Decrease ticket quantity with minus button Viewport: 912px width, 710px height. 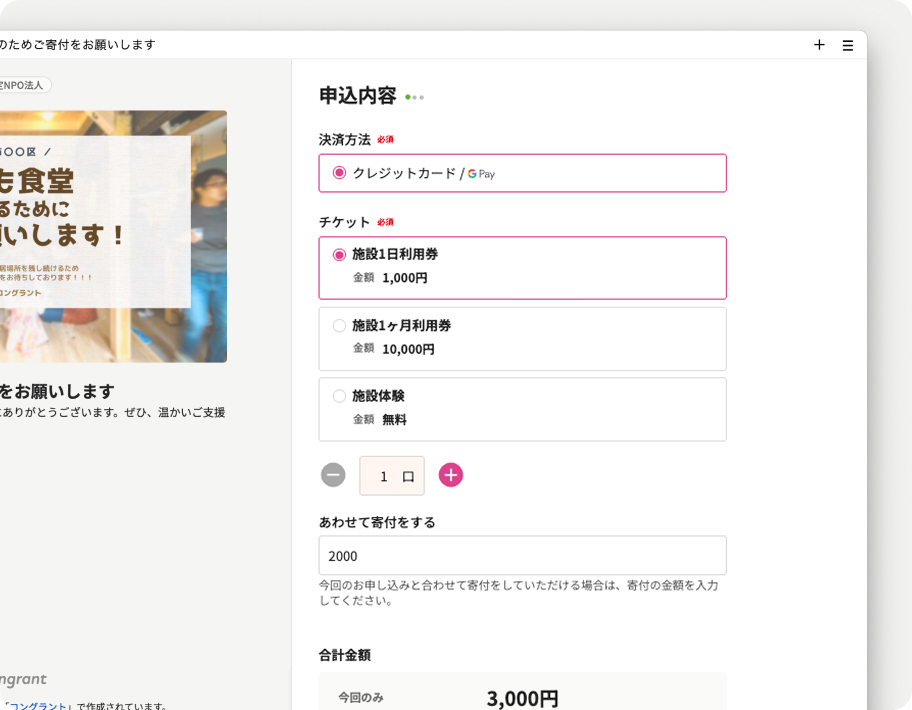[333, 475]
